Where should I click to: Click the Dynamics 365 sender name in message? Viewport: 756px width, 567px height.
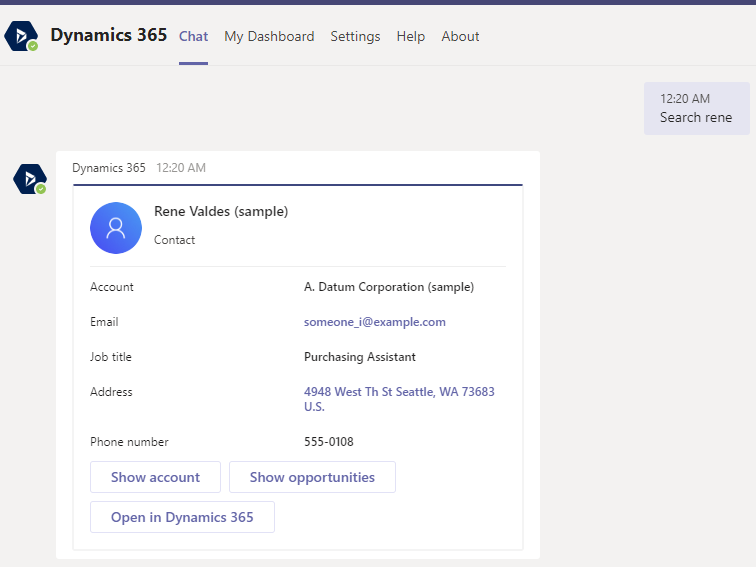(x=109, y=168)
